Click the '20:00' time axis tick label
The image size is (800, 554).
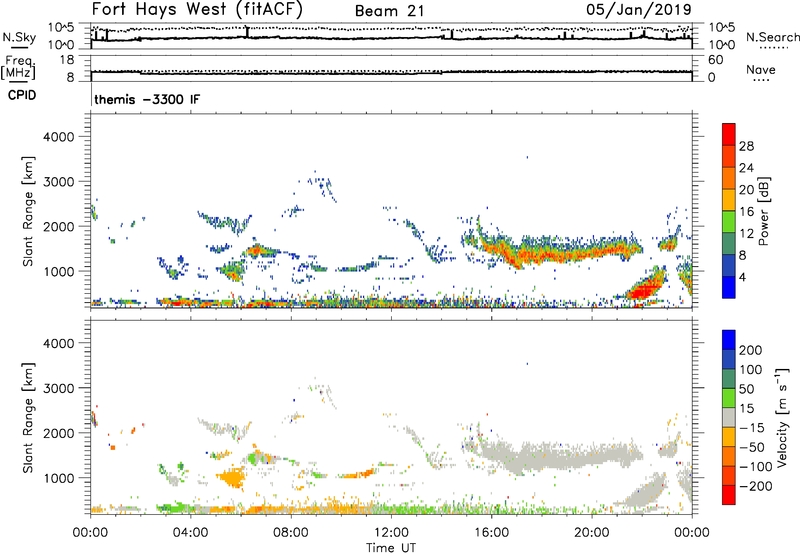pyautogui.click(x=591, y=533)
